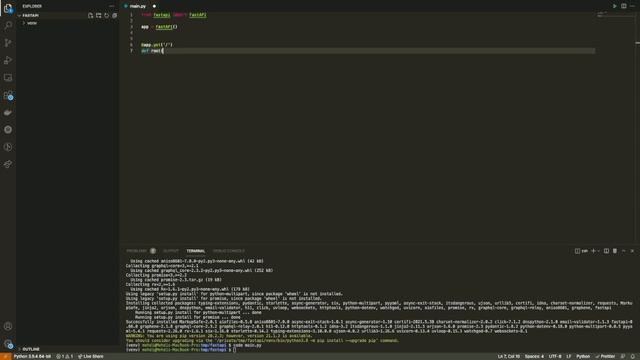Split the editor to the right
Image resolution: width=640 pixels, height=360 pixels.
tap(624, 6)
